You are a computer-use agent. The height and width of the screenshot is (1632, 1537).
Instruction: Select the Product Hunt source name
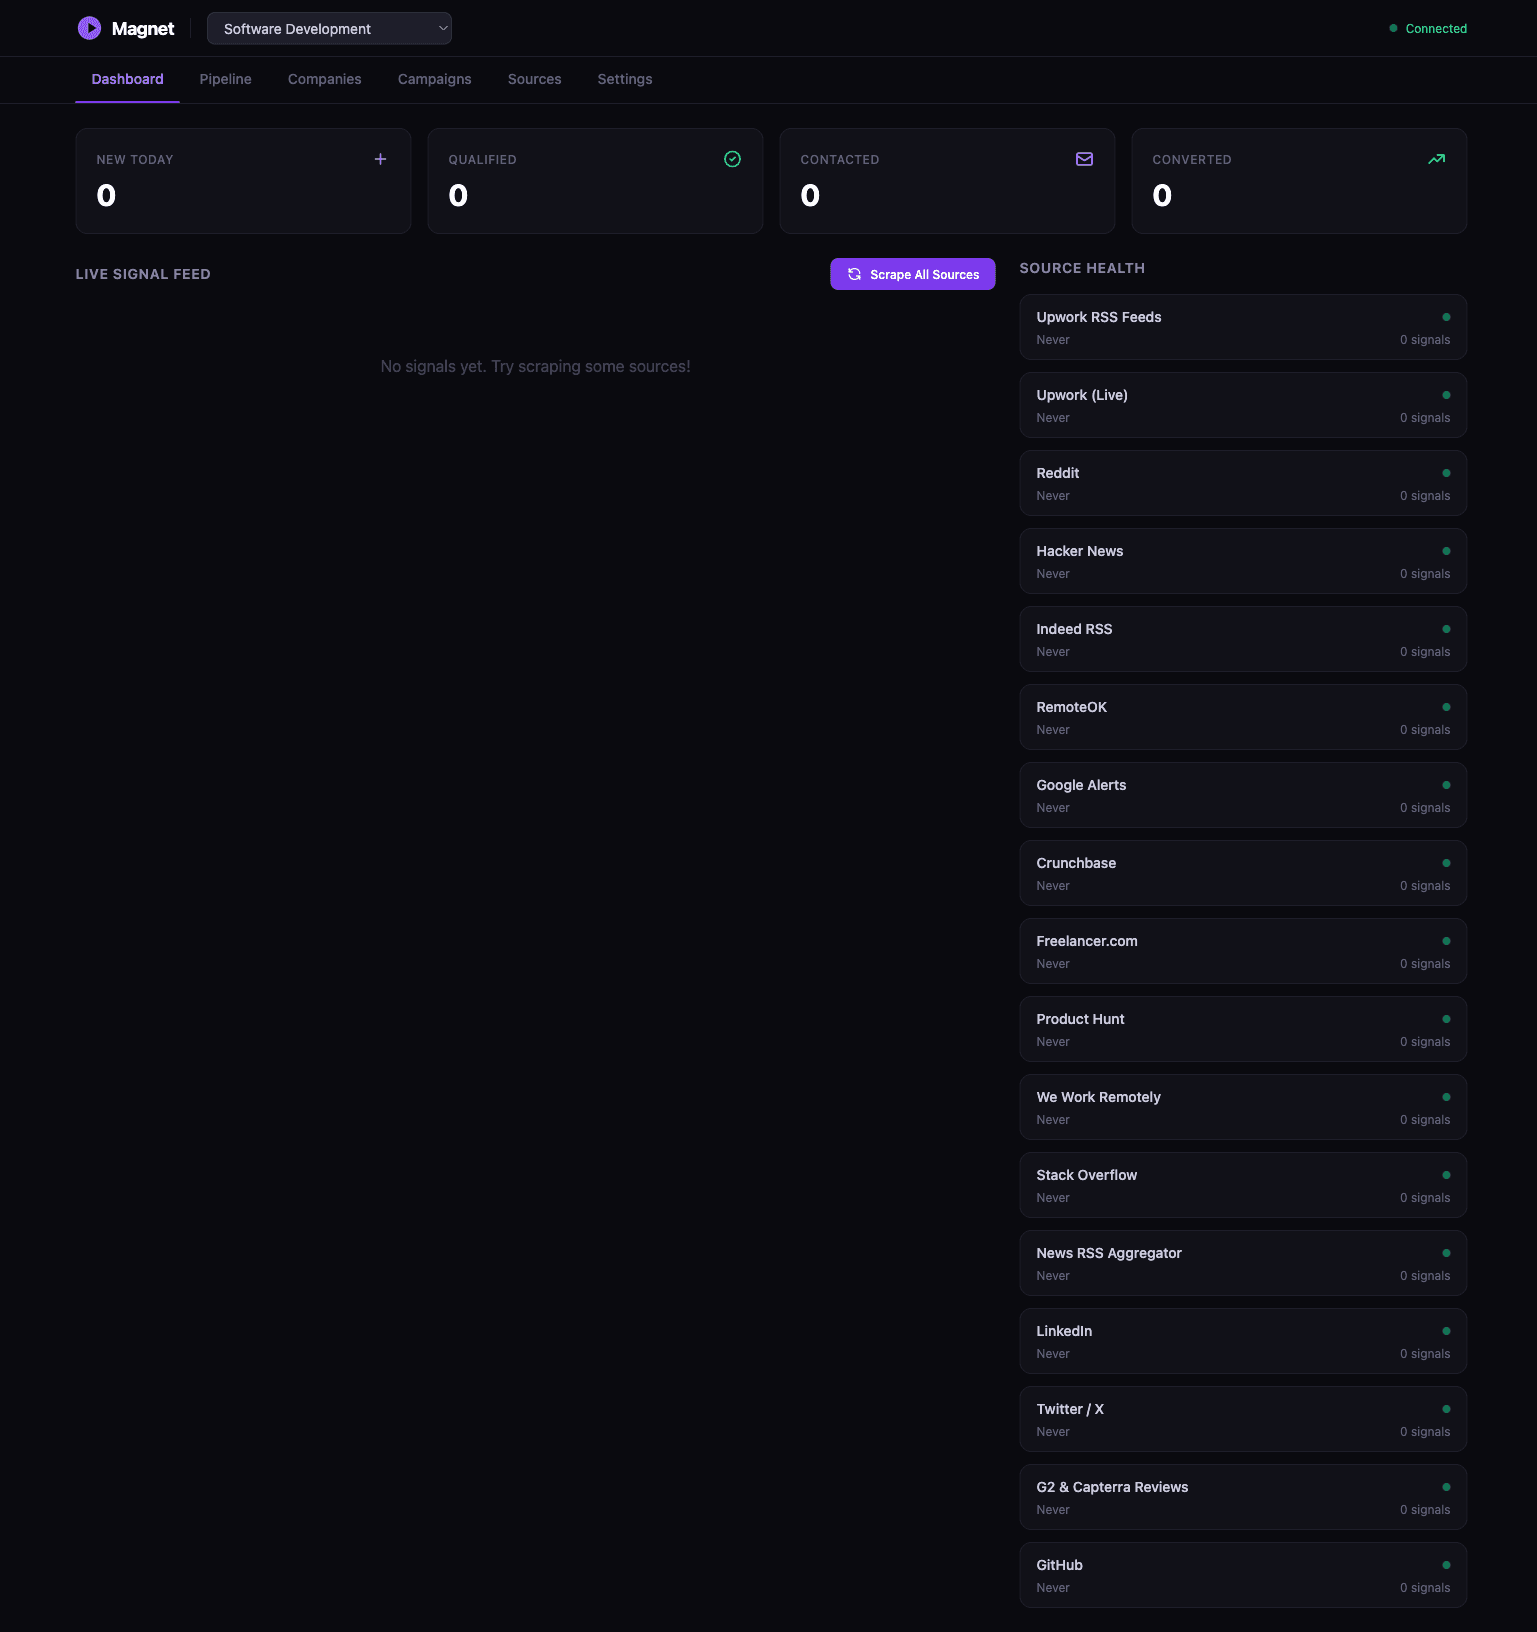(x=1080, y=1019)
